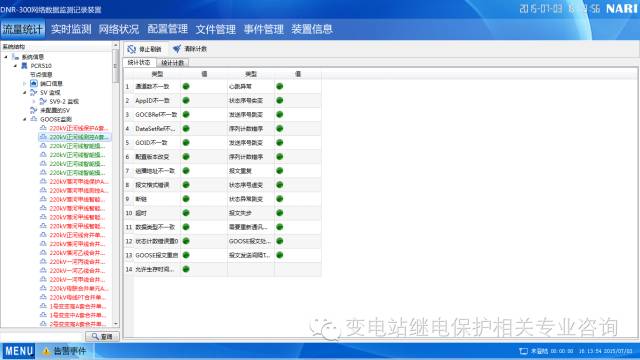Click the date and time display at top right
The height and width of the screenshot is (360, 640).
[560, 9]
